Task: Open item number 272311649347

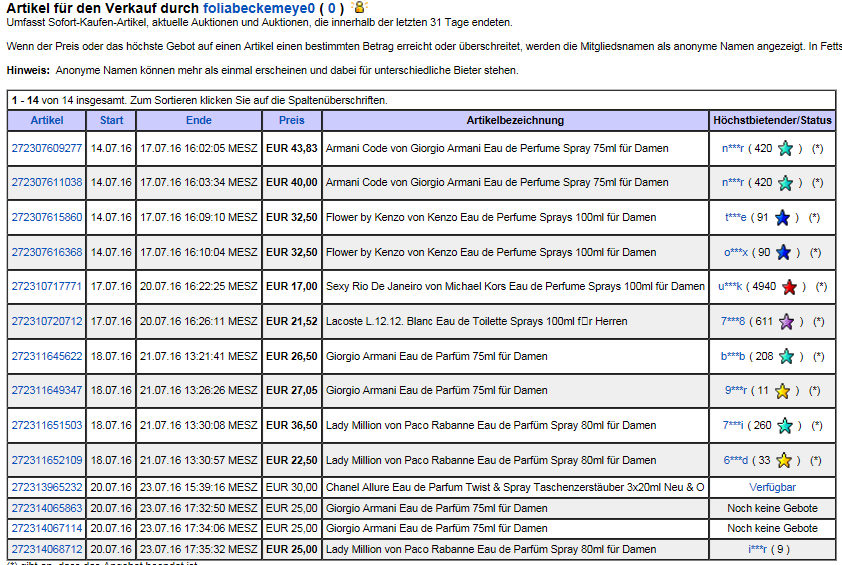Action: (47, 390)
